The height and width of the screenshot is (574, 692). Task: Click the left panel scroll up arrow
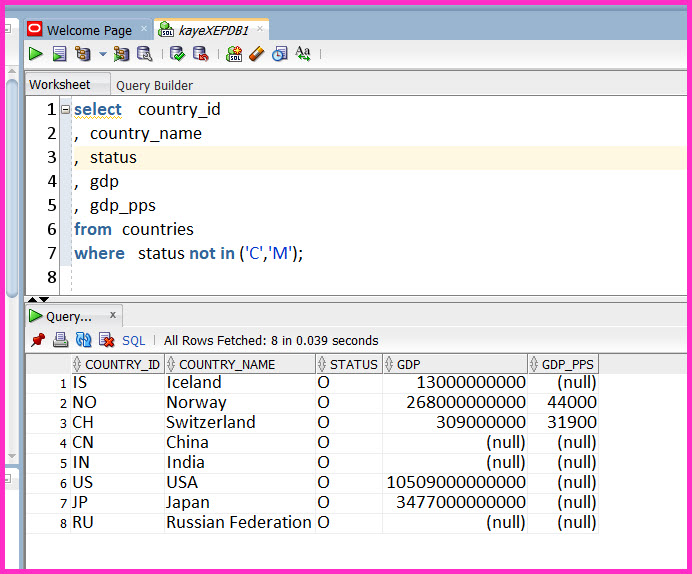(x=12, y=71)
